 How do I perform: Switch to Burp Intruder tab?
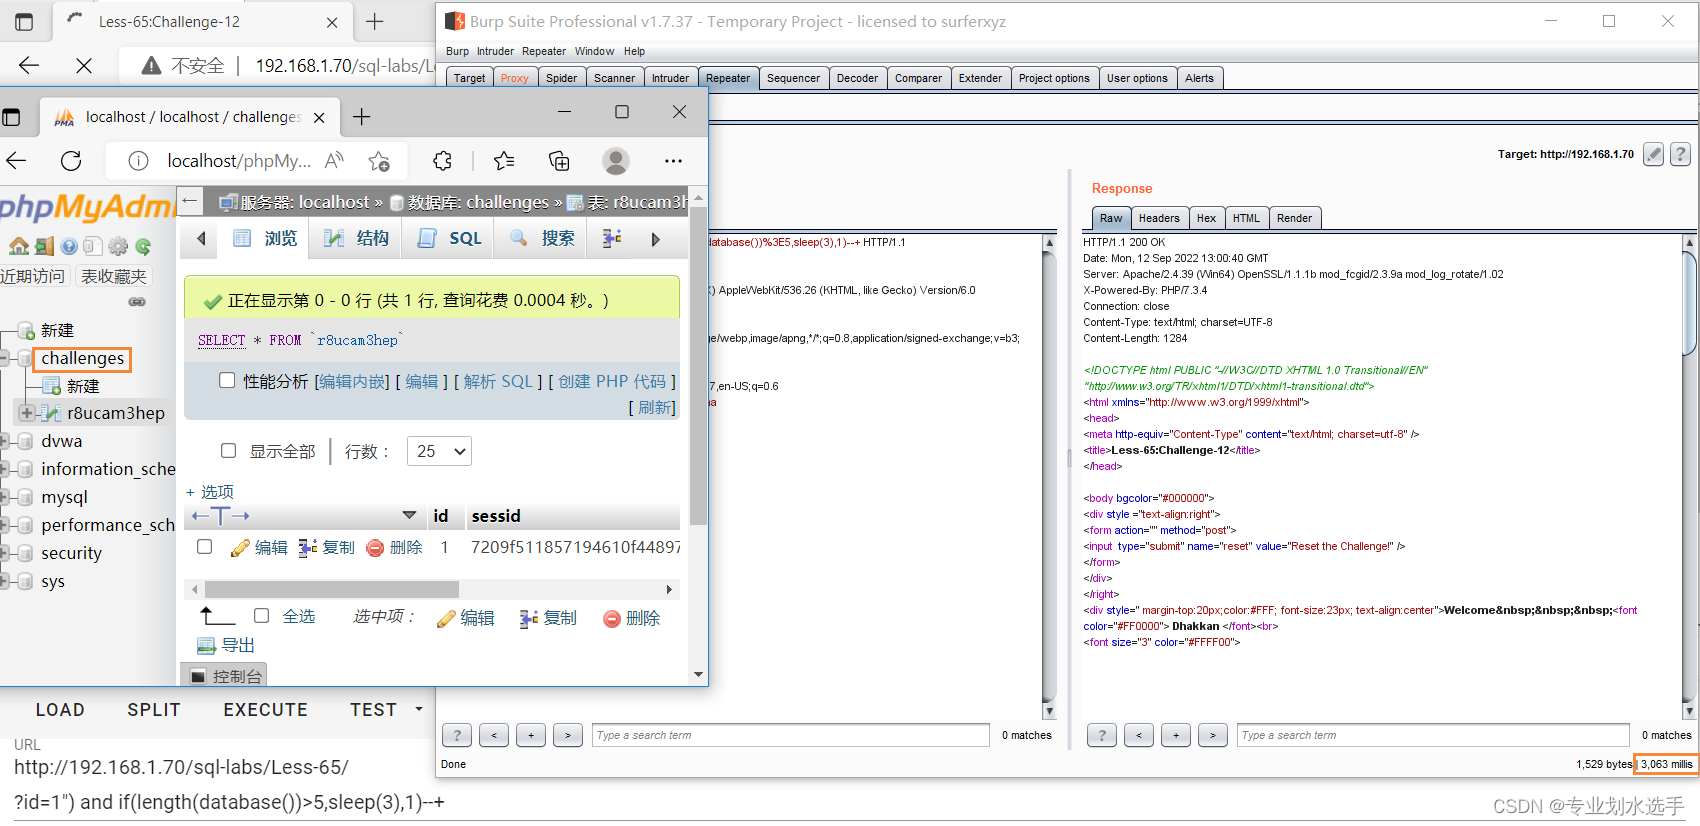click(x=670, y=78)
